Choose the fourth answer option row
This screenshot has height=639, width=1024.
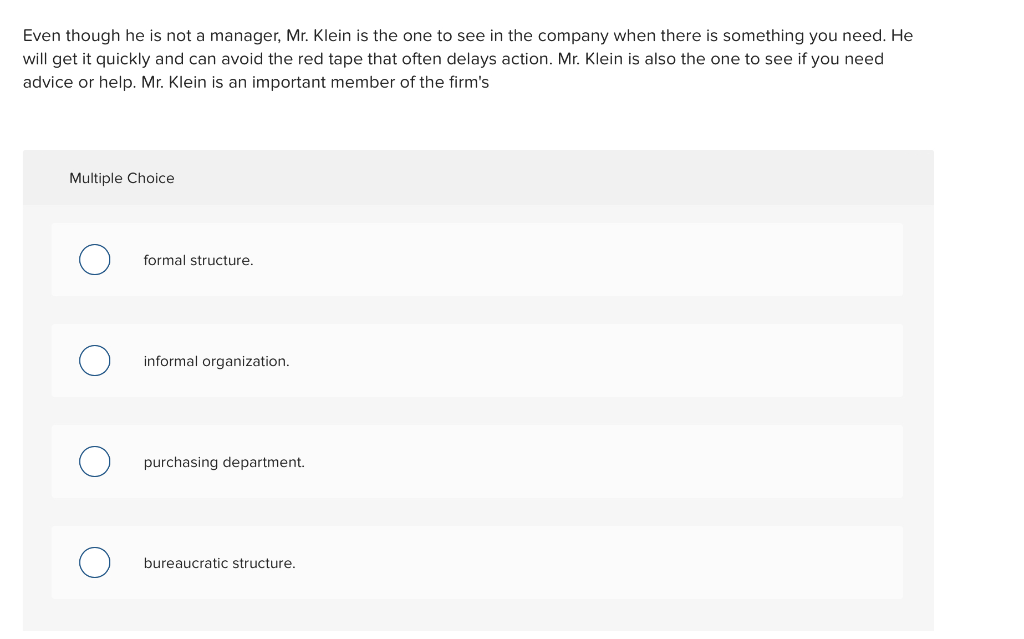[x=477, y=562]
